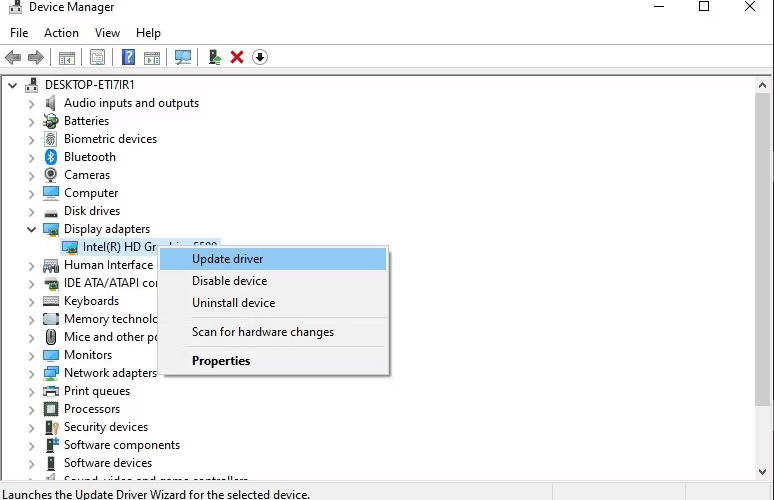This screenshot has width=774, height=500.
Task: Expand the Network adapters category
Action: (32, 374)
